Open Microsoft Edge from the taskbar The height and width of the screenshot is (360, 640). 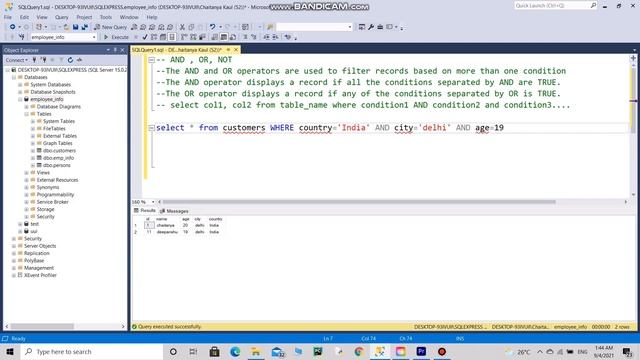(x=235, y=351)
